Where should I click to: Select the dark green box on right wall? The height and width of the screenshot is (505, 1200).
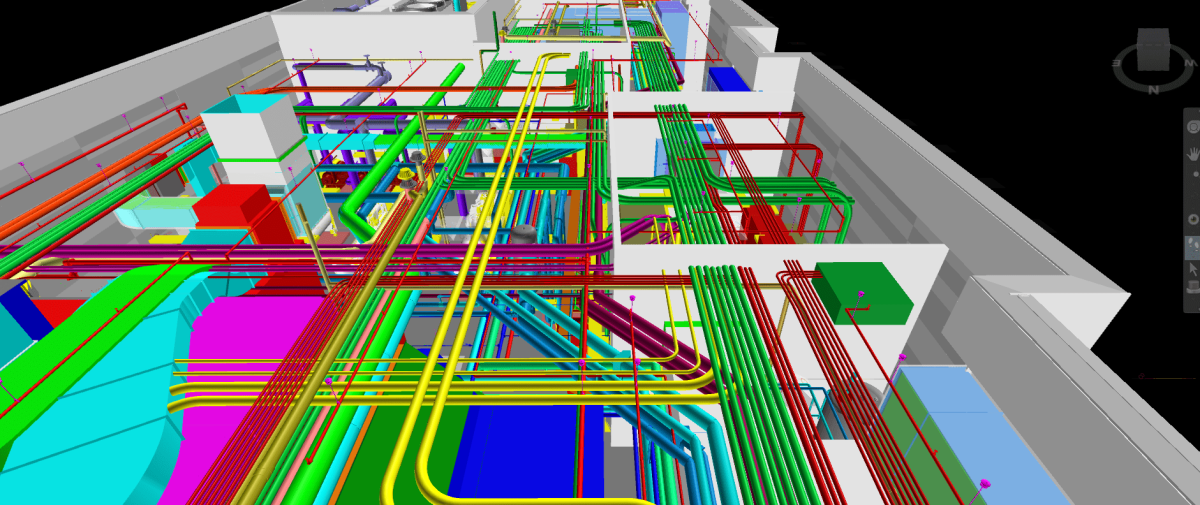coord(862,292)
